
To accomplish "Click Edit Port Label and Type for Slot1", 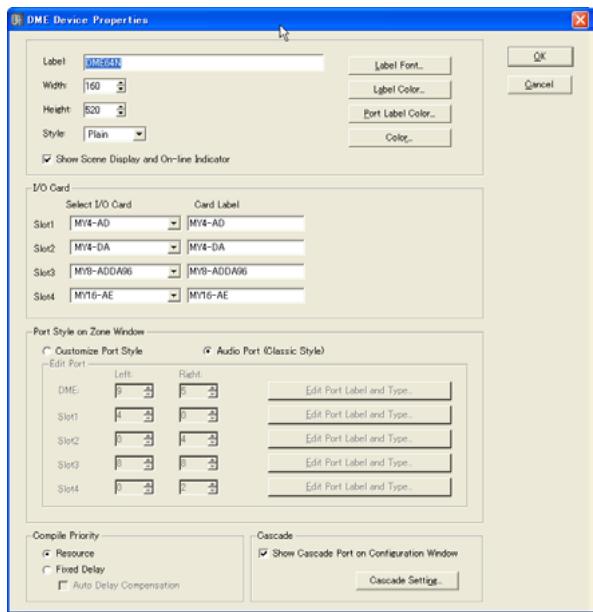I will coord(360,415).
